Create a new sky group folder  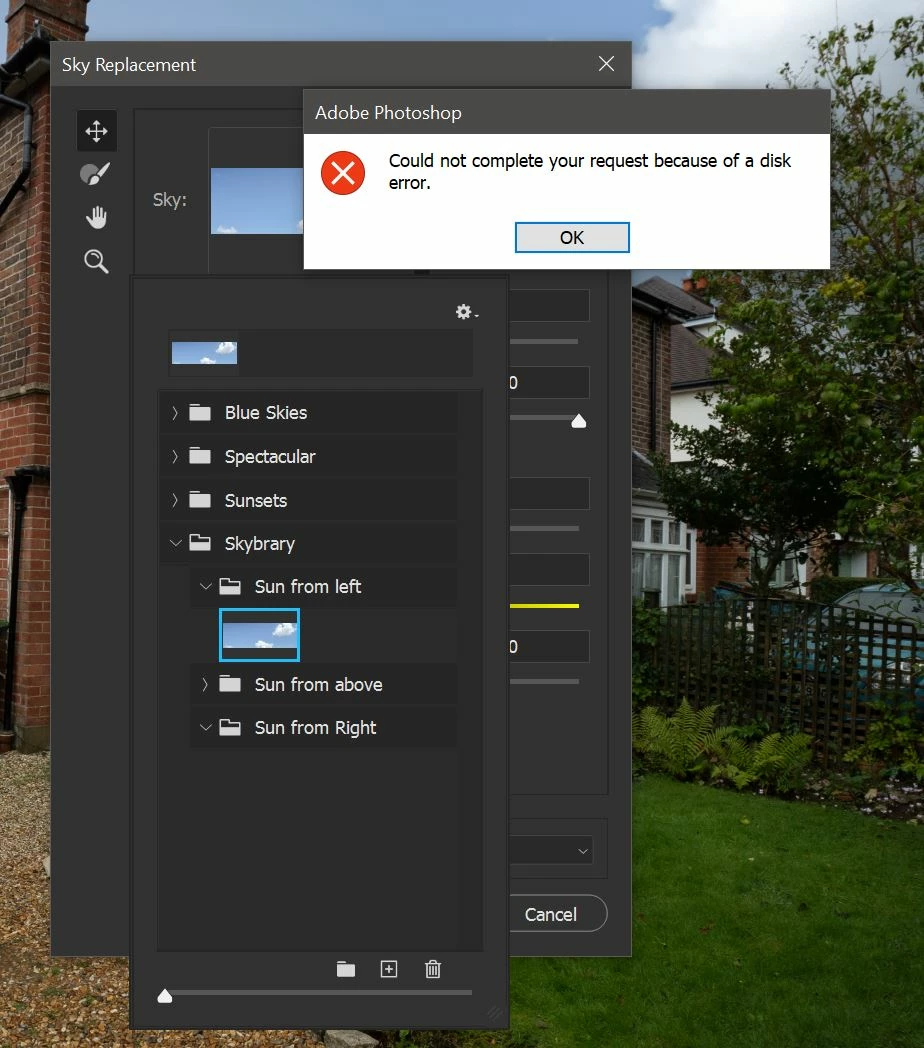pos(346,969)
